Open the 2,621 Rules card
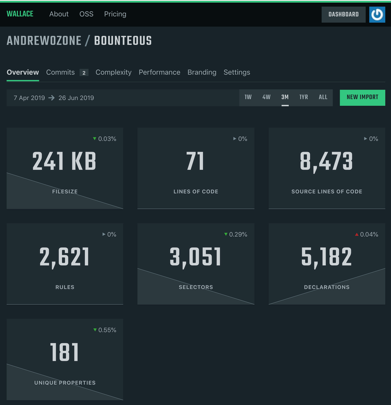The width and height of the screenshot is (391, 405). click(65, 264)
